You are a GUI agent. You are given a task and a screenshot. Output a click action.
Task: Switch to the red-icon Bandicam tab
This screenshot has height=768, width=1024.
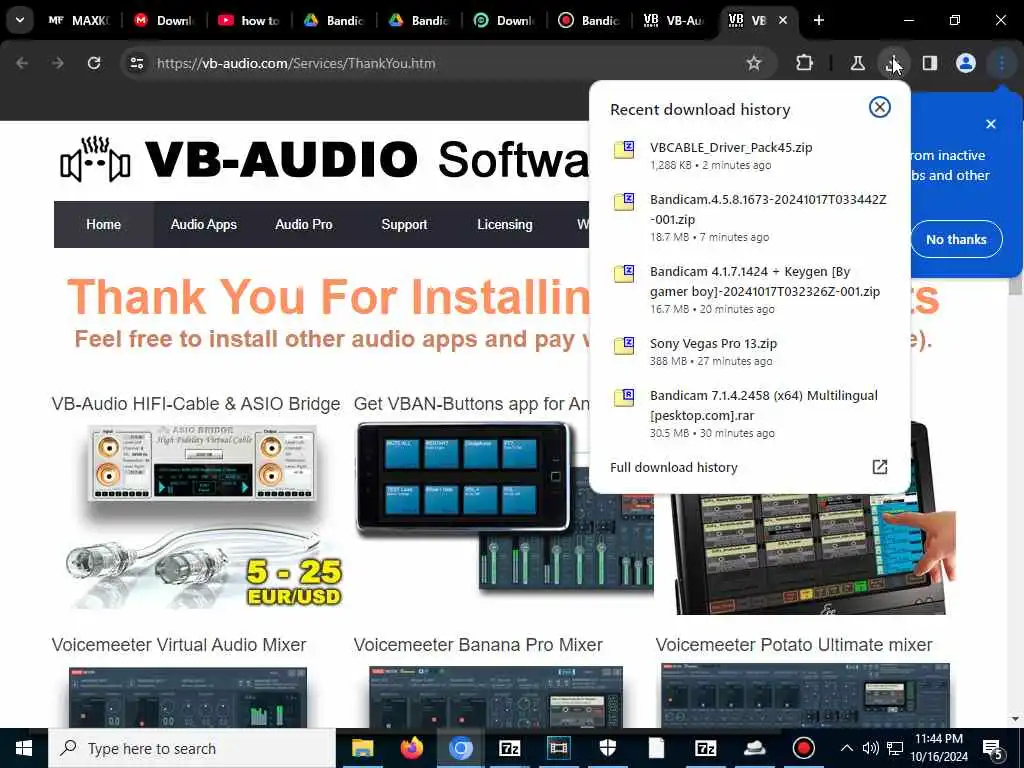point(588,20)
